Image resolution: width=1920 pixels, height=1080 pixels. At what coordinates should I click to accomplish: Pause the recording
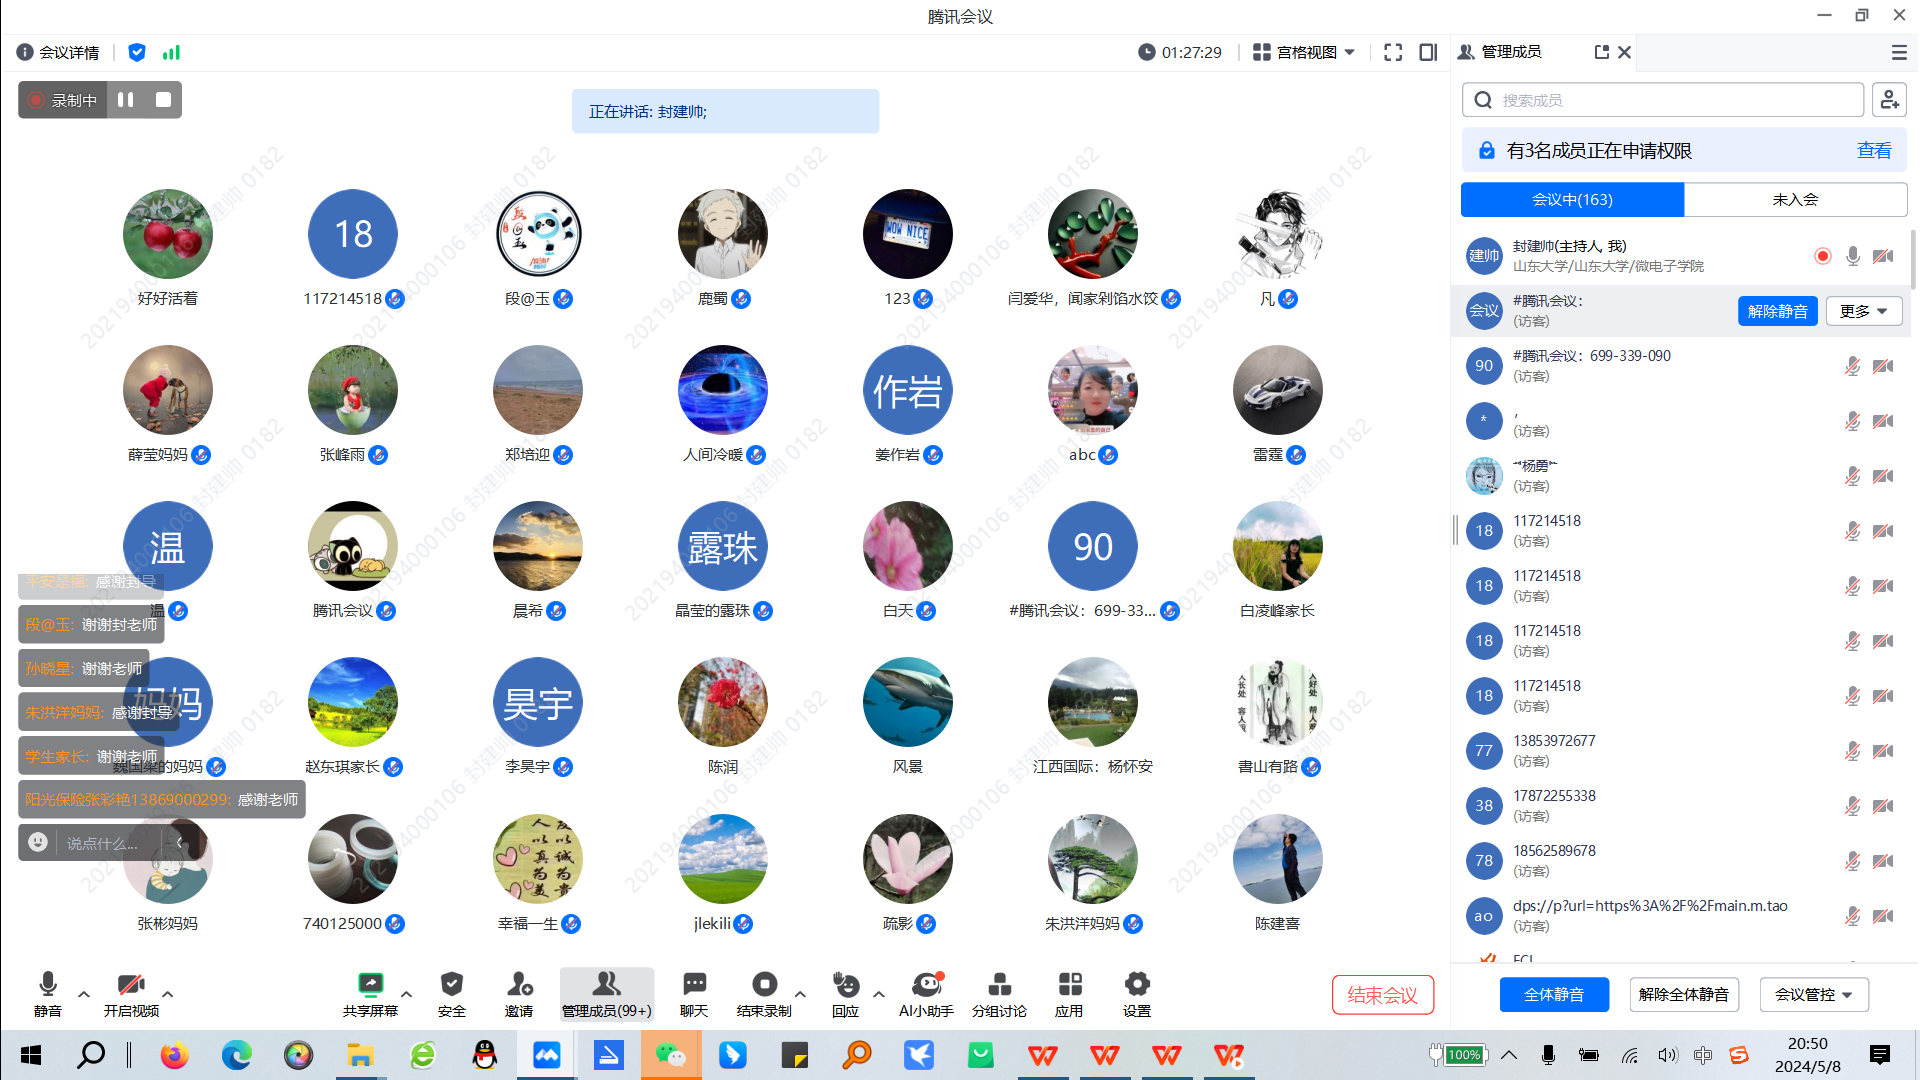pyautogui.click(x=126, y=100)
